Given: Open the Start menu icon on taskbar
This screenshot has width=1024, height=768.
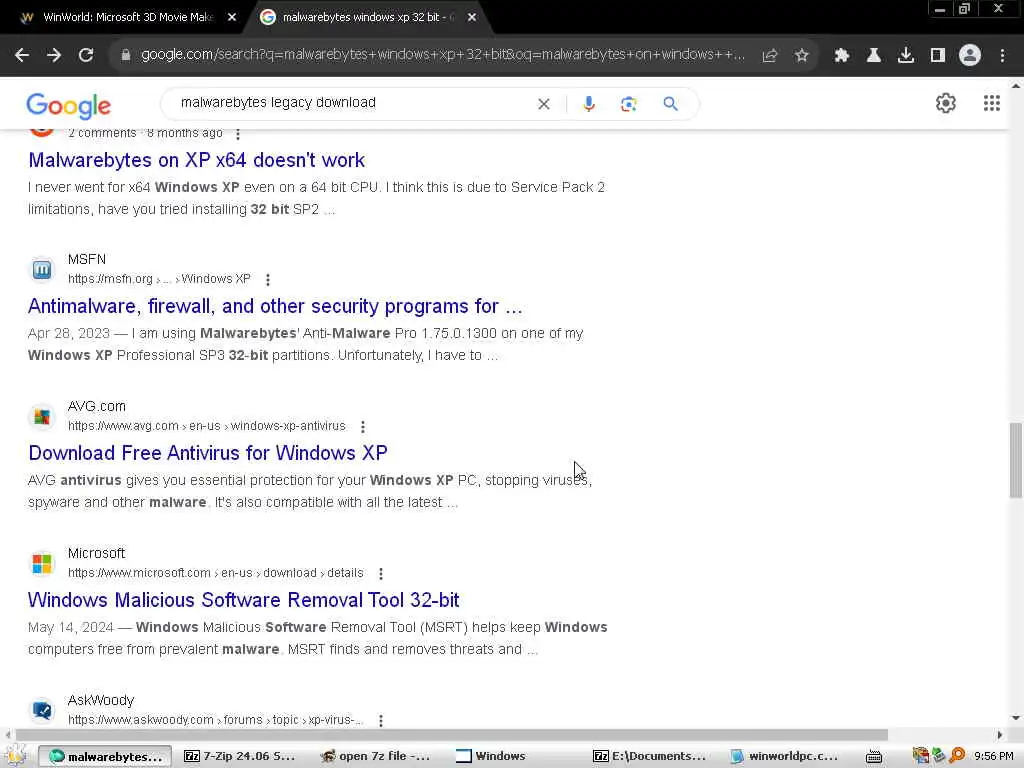Looking at the screenshot, I should click(x=16, y=756).
